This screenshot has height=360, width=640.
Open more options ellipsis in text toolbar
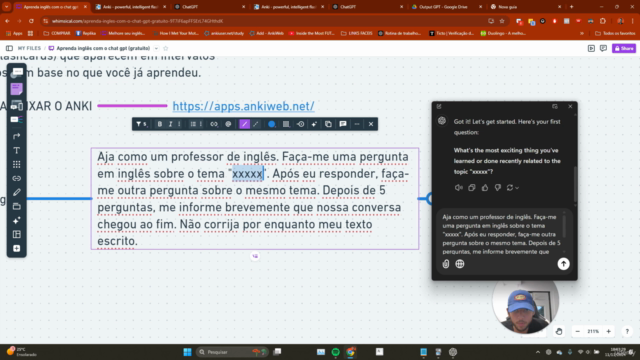click(357, 124)
